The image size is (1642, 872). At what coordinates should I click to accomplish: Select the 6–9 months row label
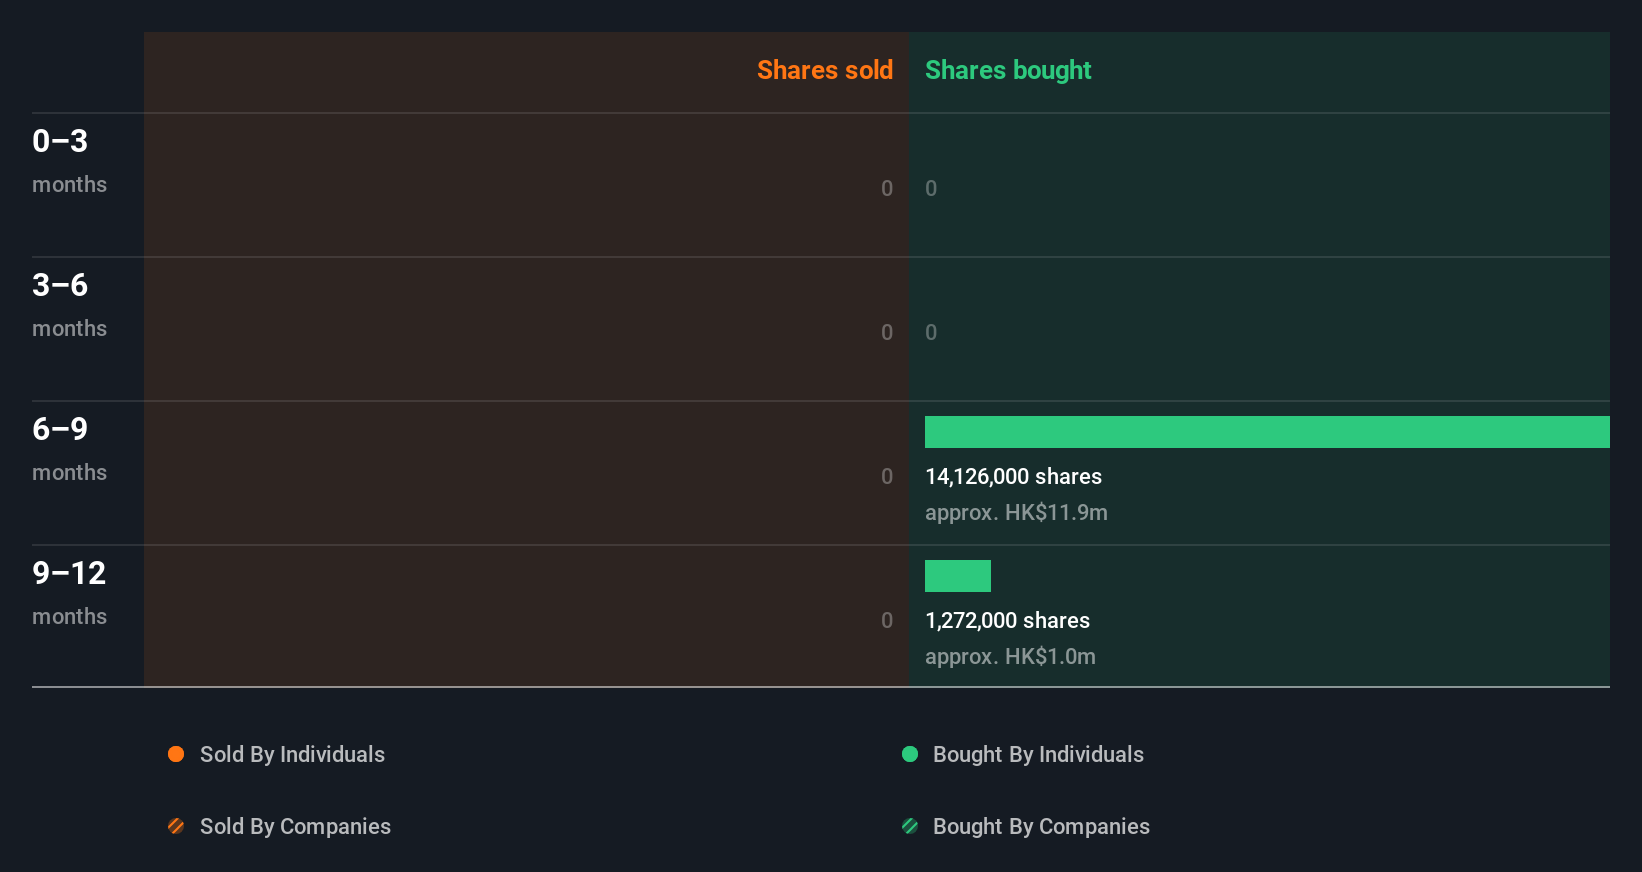coord(69,449)
